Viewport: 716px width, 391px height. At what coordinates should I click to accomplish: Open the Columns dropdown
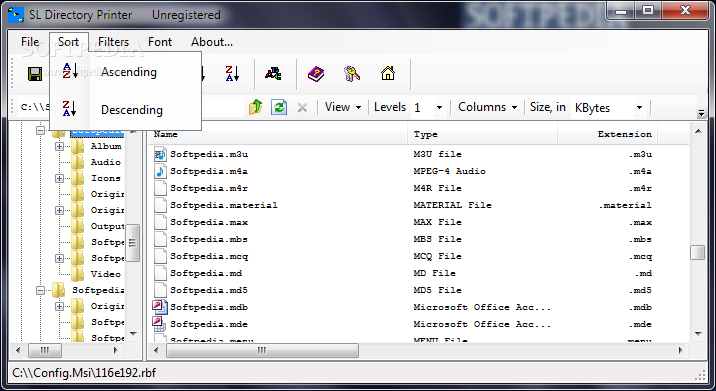coord(487,107)
